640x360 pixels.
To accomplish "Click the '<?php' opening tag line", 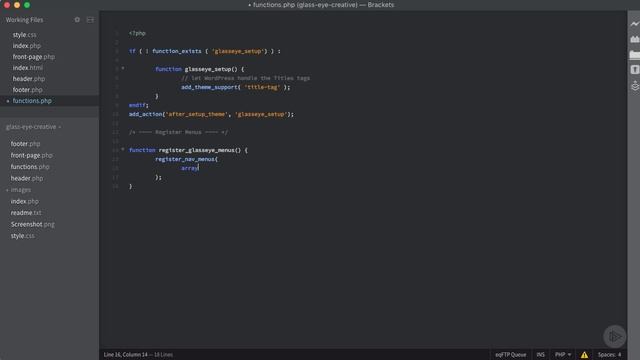I will point(137,33).
